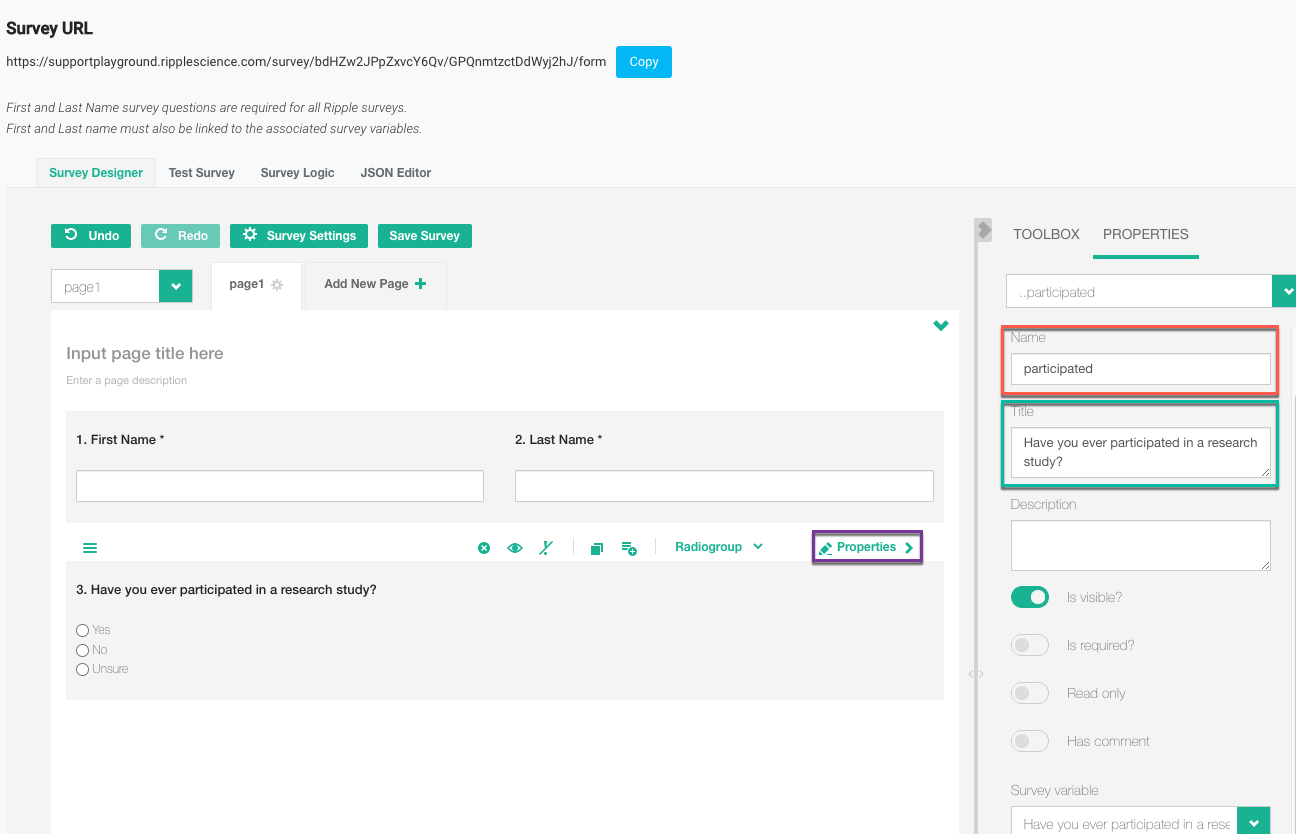Expand the Survey variable dropdown
1296x834 pixels.
[x=1253, y=823]
